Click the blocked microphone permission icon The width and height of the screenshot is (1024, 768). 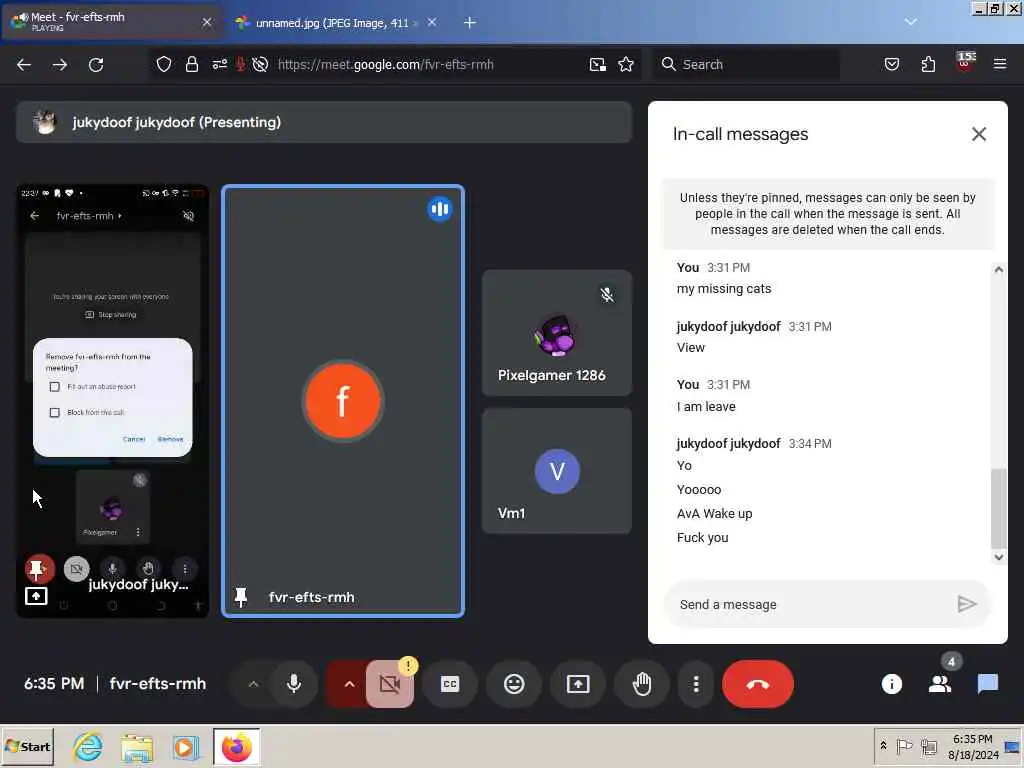coord(240,64)
